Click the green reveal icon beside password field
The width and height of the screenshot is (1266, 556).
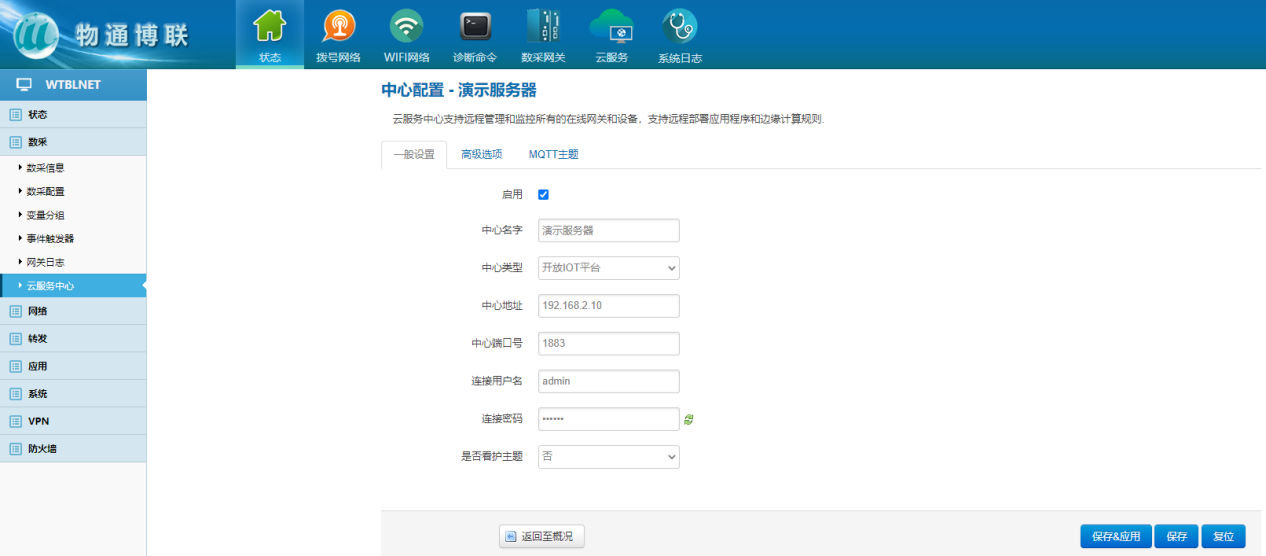tap(689, 420)
